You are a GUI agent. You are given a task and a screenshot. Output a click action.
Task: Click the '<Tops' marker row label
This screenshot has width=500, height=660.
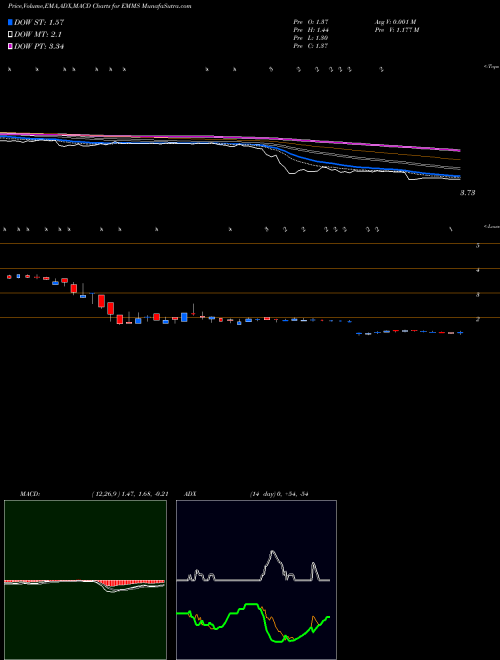pyautogui.click(x=491, y=67)
